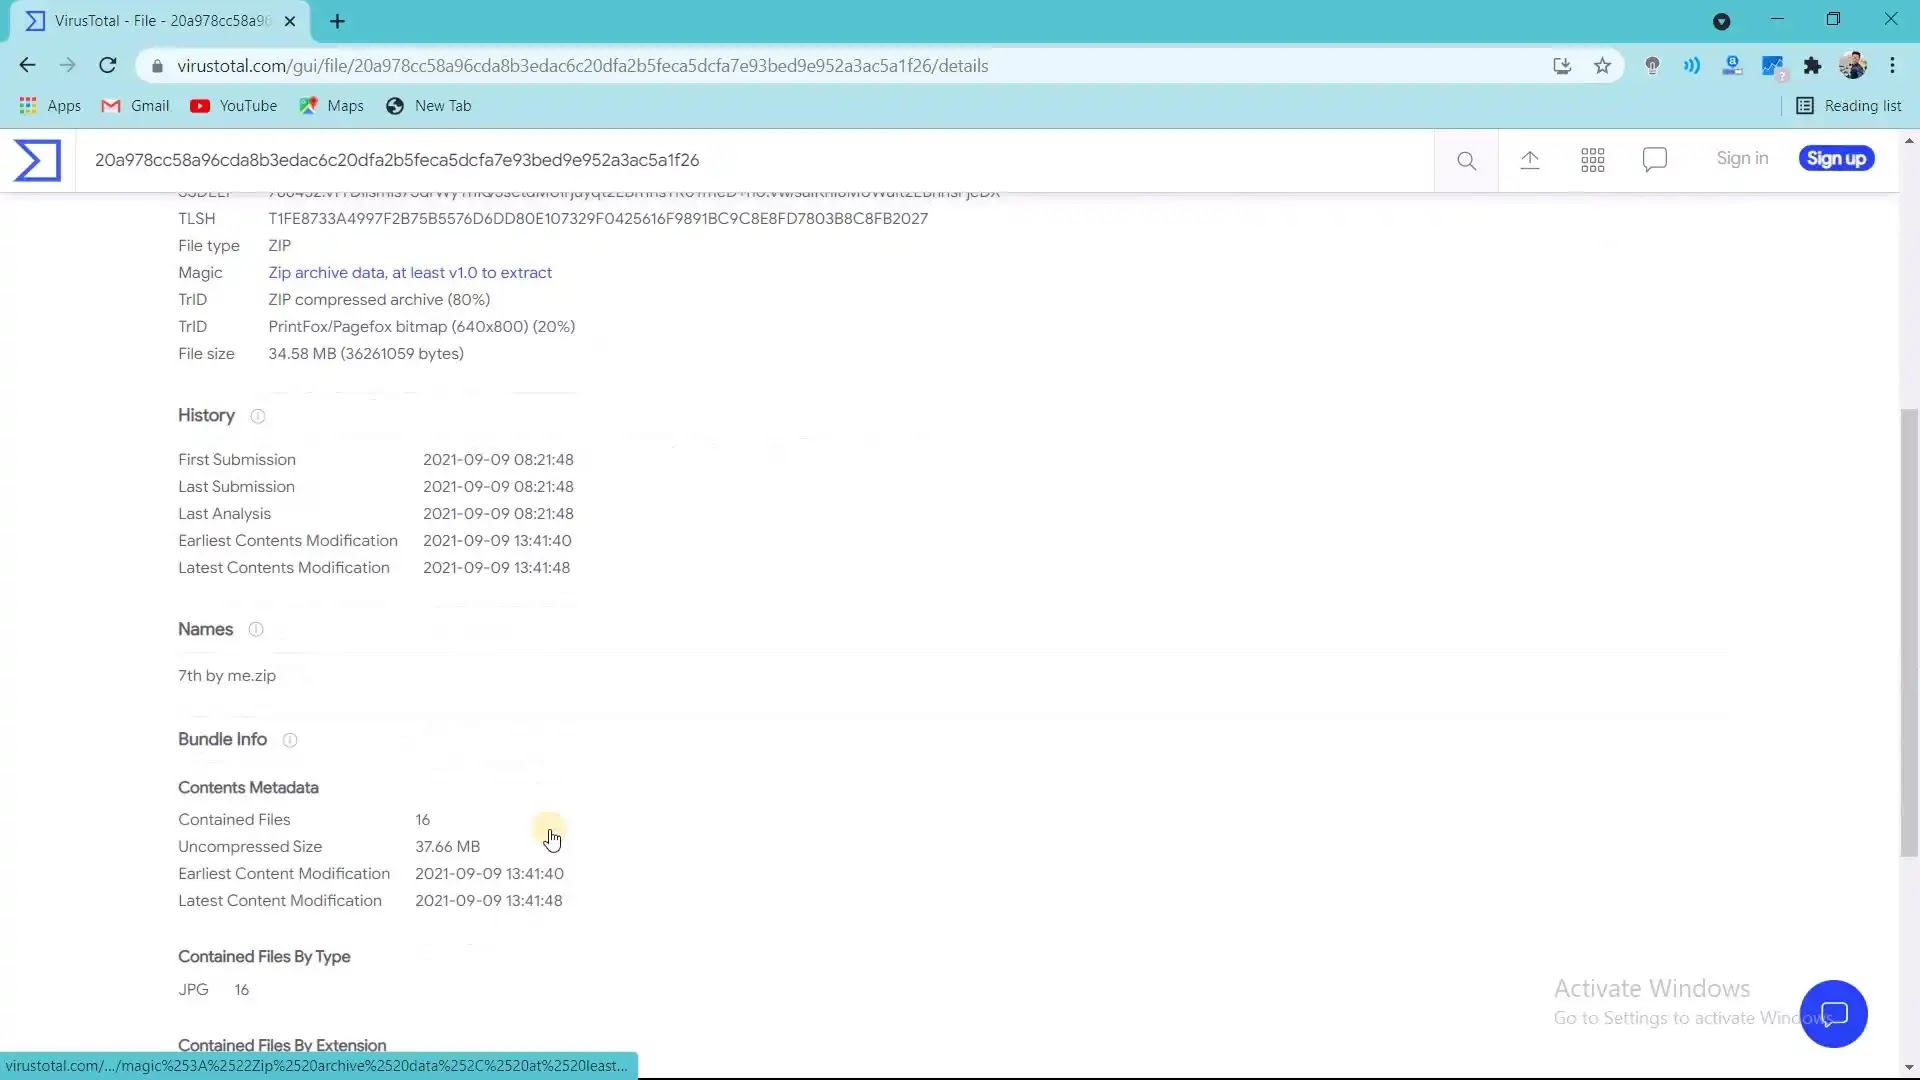Open the comments speech bubble icon
1920x1080 pixels.
1655,160
